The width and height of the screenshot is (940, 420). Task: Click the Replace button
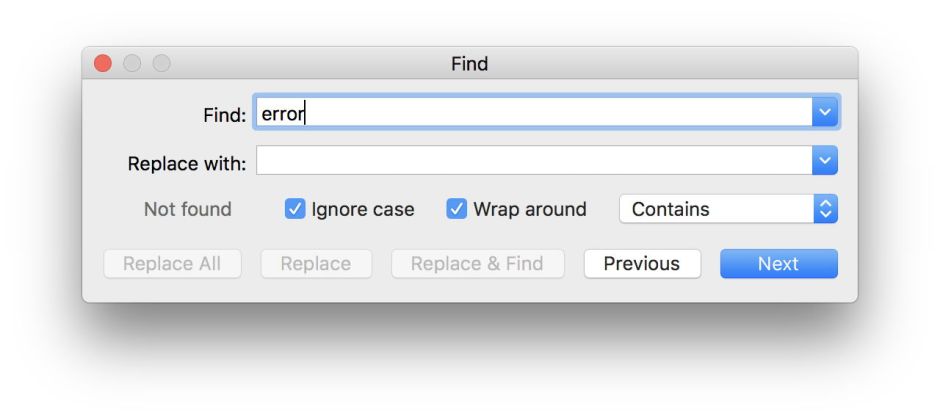[x=316, y=264]
